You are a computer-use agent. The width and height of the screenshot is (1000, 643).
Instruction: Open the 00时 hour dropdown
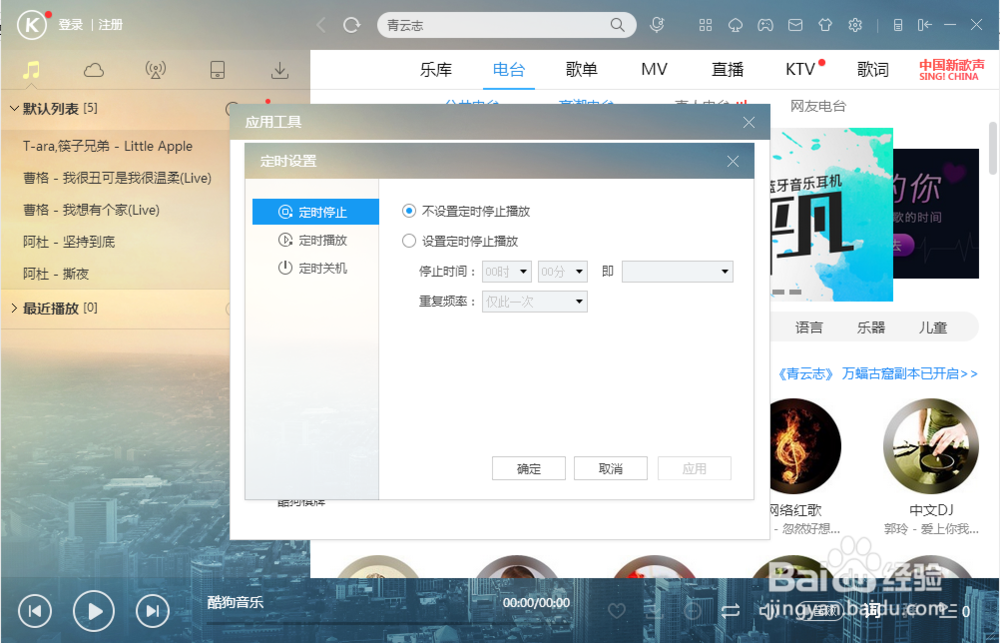click(x=507, y=271)
